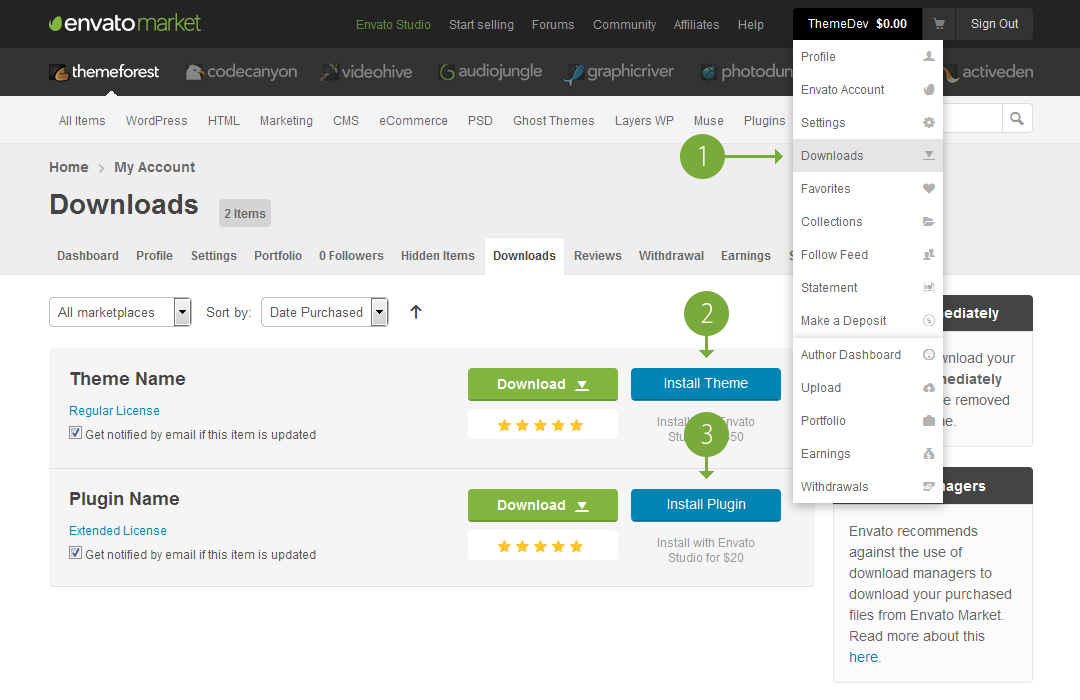This screenshot has width=1080, height=700.
Task: Open the 0 Followers tab
Action: pyautogui.click(x=351, y=256)
